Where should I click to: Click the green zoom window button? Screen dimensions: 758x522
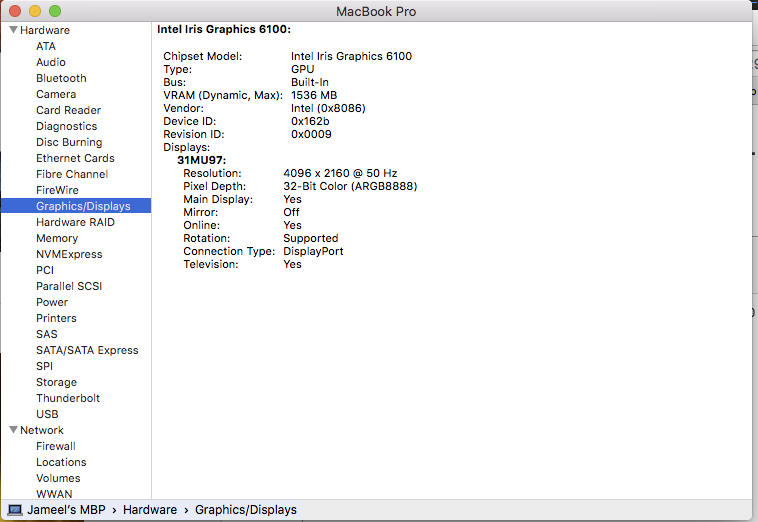(x=55, y=11)
